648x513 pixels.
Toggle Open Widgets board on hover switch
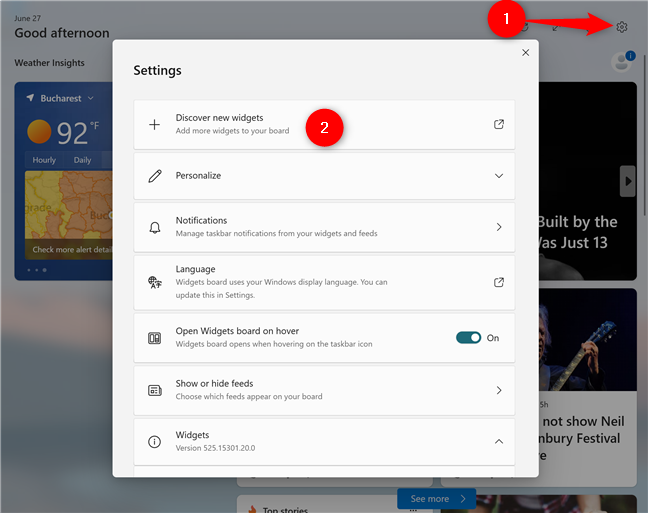[468, 338]
